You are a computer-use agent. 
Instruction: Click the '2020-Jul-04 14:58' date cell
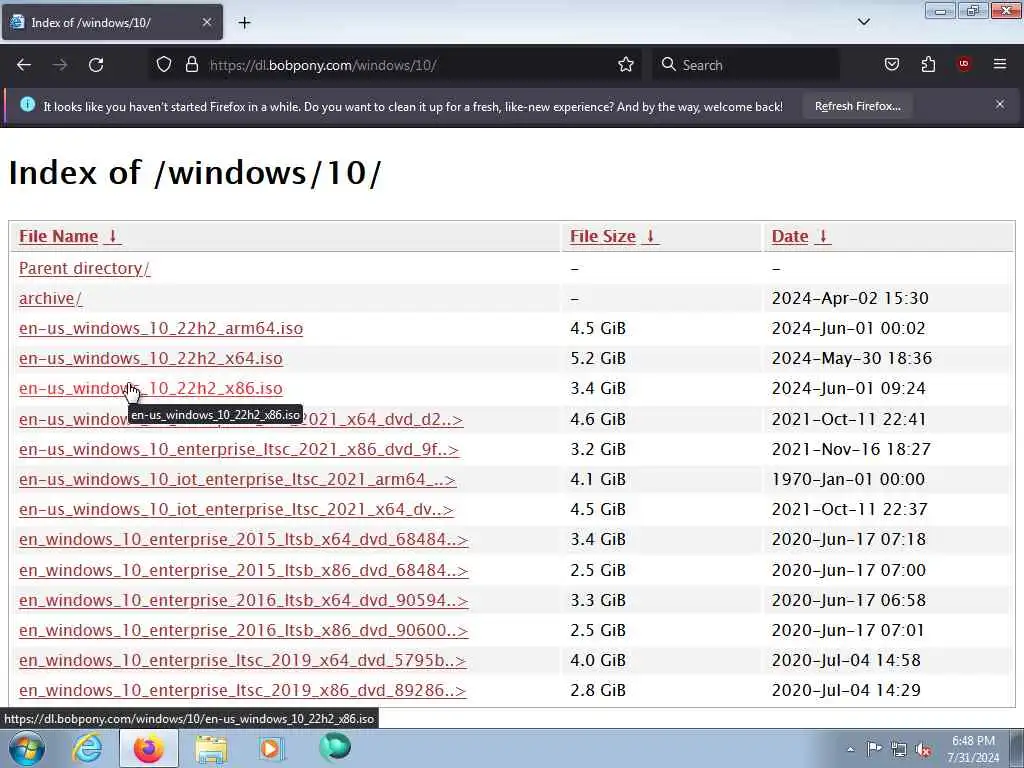(x=846, y=661)
